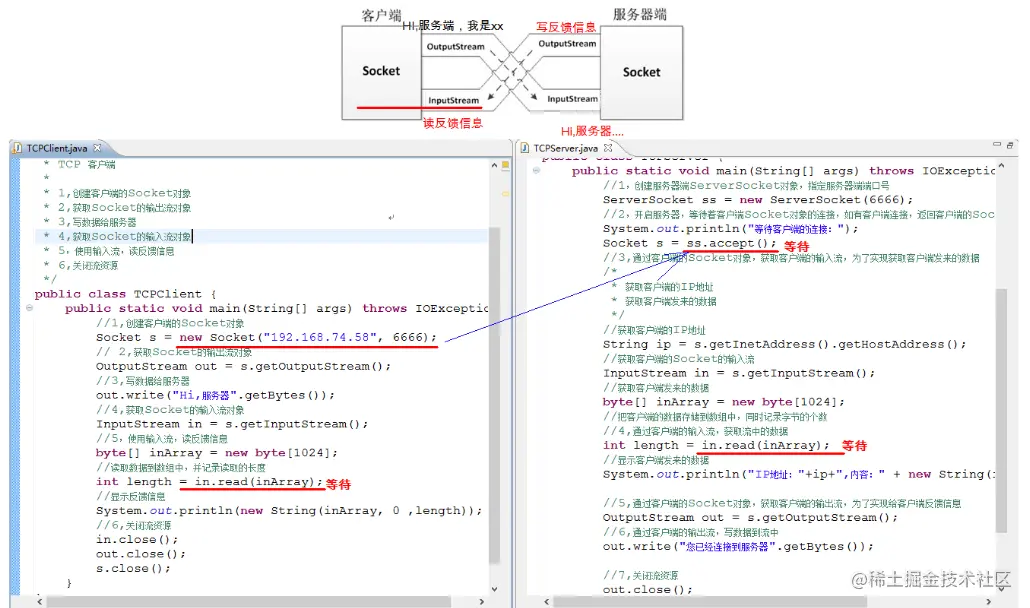Click the Java file icon on TCPServer.java tab
This screenshot has height=608, width=1030.
(525, 148)
